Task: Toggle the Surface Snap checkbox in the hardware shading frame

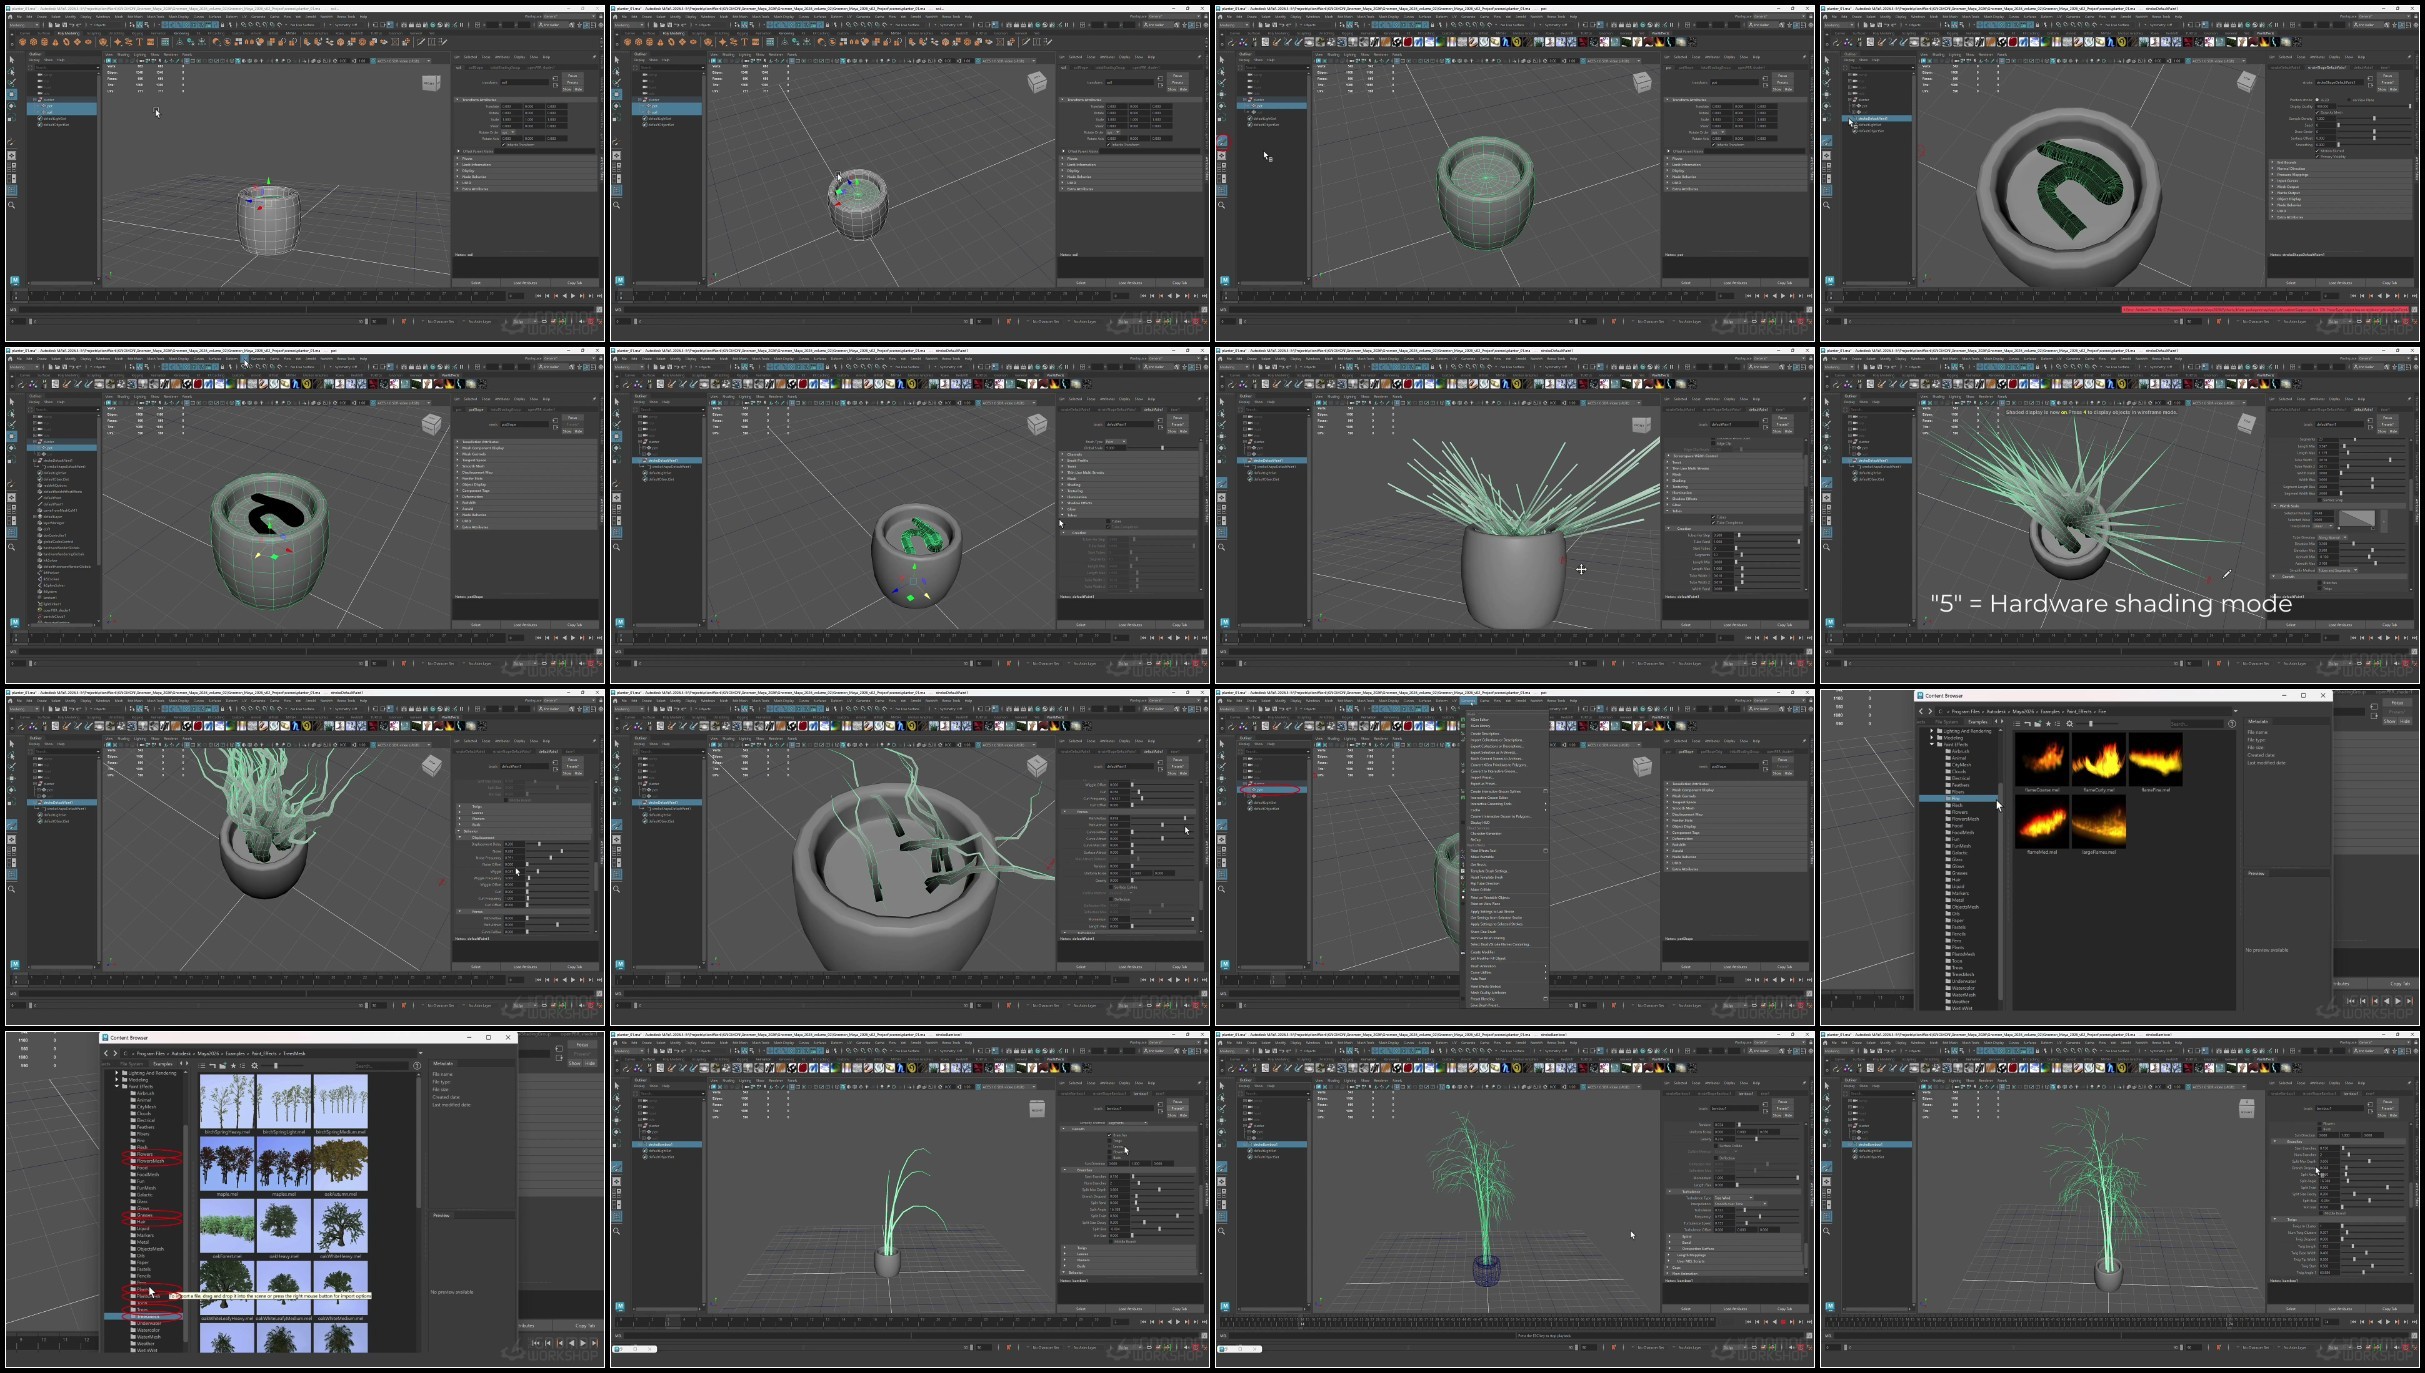Action: pyautogui.click(x=2319, y=500)
